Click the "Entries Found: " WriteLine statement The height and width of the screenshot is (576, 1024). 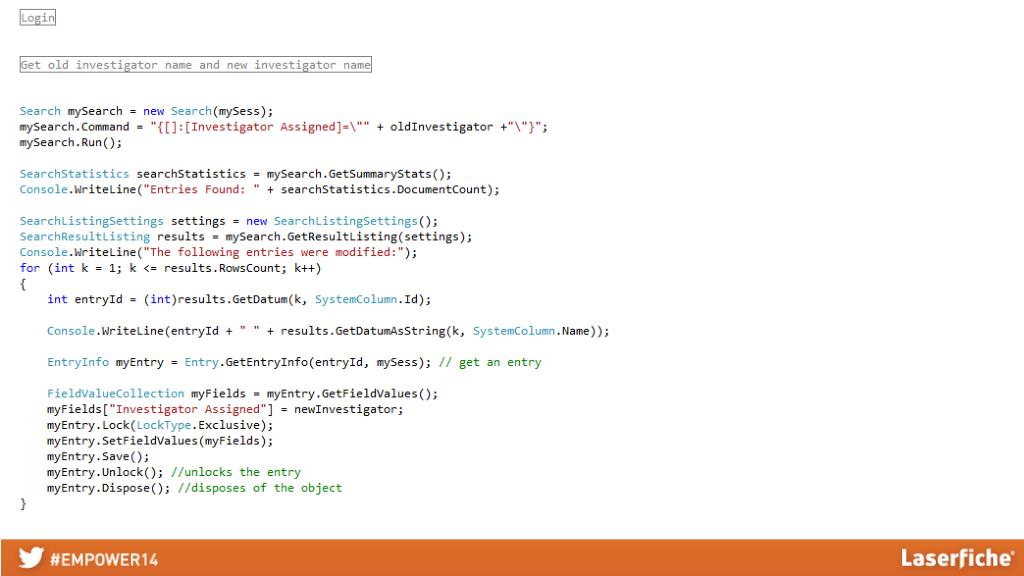(259, 189)
